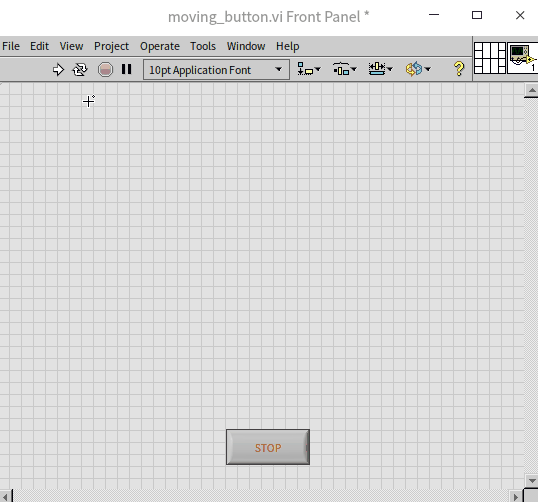
Task: Open the Resize Objects menu icon
Action: 381,69
